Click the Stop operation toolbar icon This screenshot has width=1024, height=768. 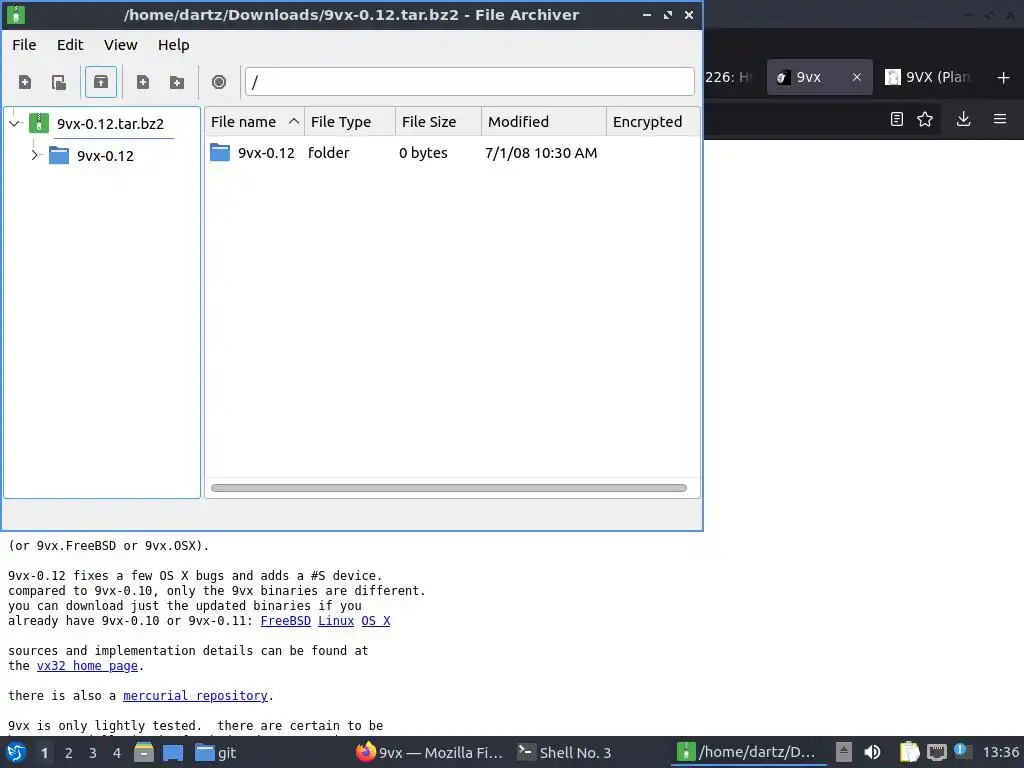[x=219, y=82]
